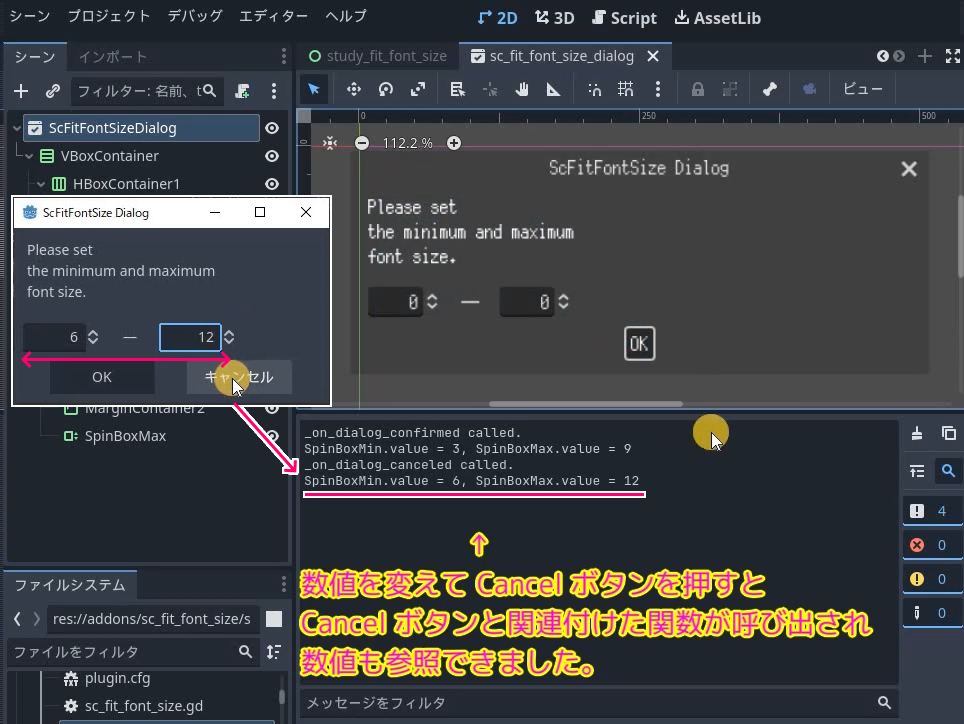Focus the minimum spinbox showing 6
The width and height of the screenshot is (964, 724).
click(x=53, y=337)
